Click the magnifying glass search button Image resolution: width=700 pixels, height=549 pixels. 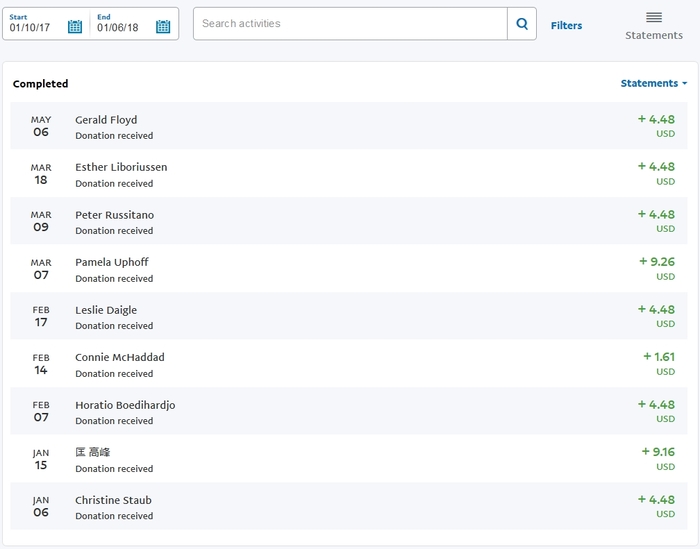522,24
